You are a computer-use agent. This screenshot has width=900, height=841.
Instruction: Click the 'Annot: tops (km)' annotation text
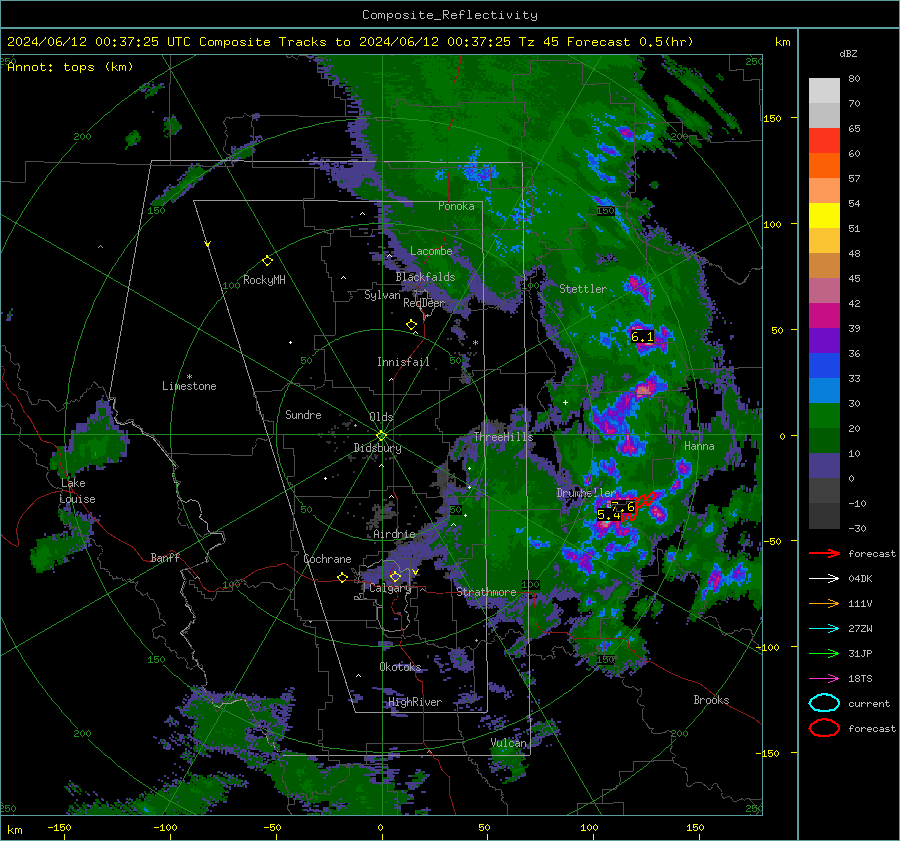[70, 67]
